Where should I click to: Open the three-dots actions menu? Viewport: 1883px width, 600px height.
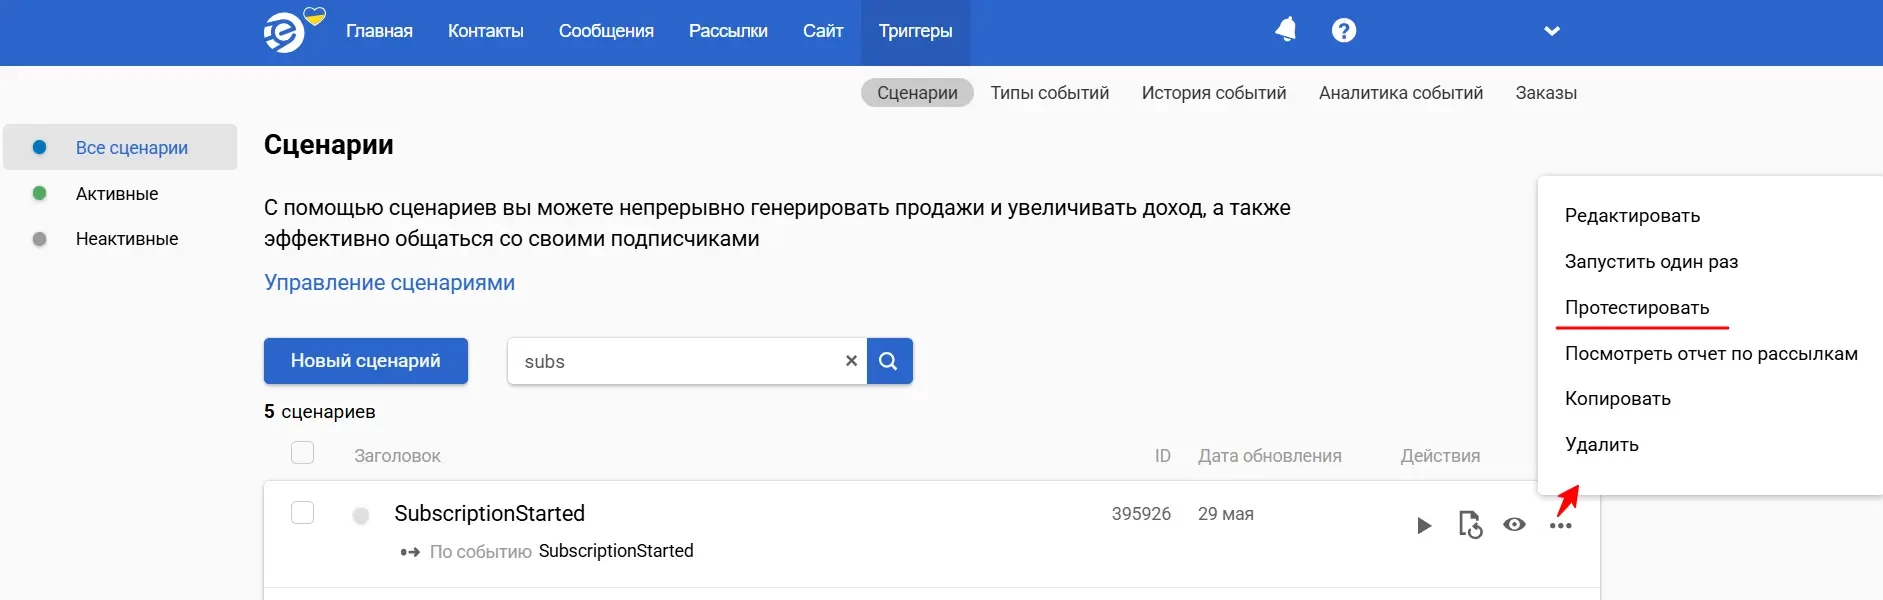pyautogui.click(x=1560, y=526)
